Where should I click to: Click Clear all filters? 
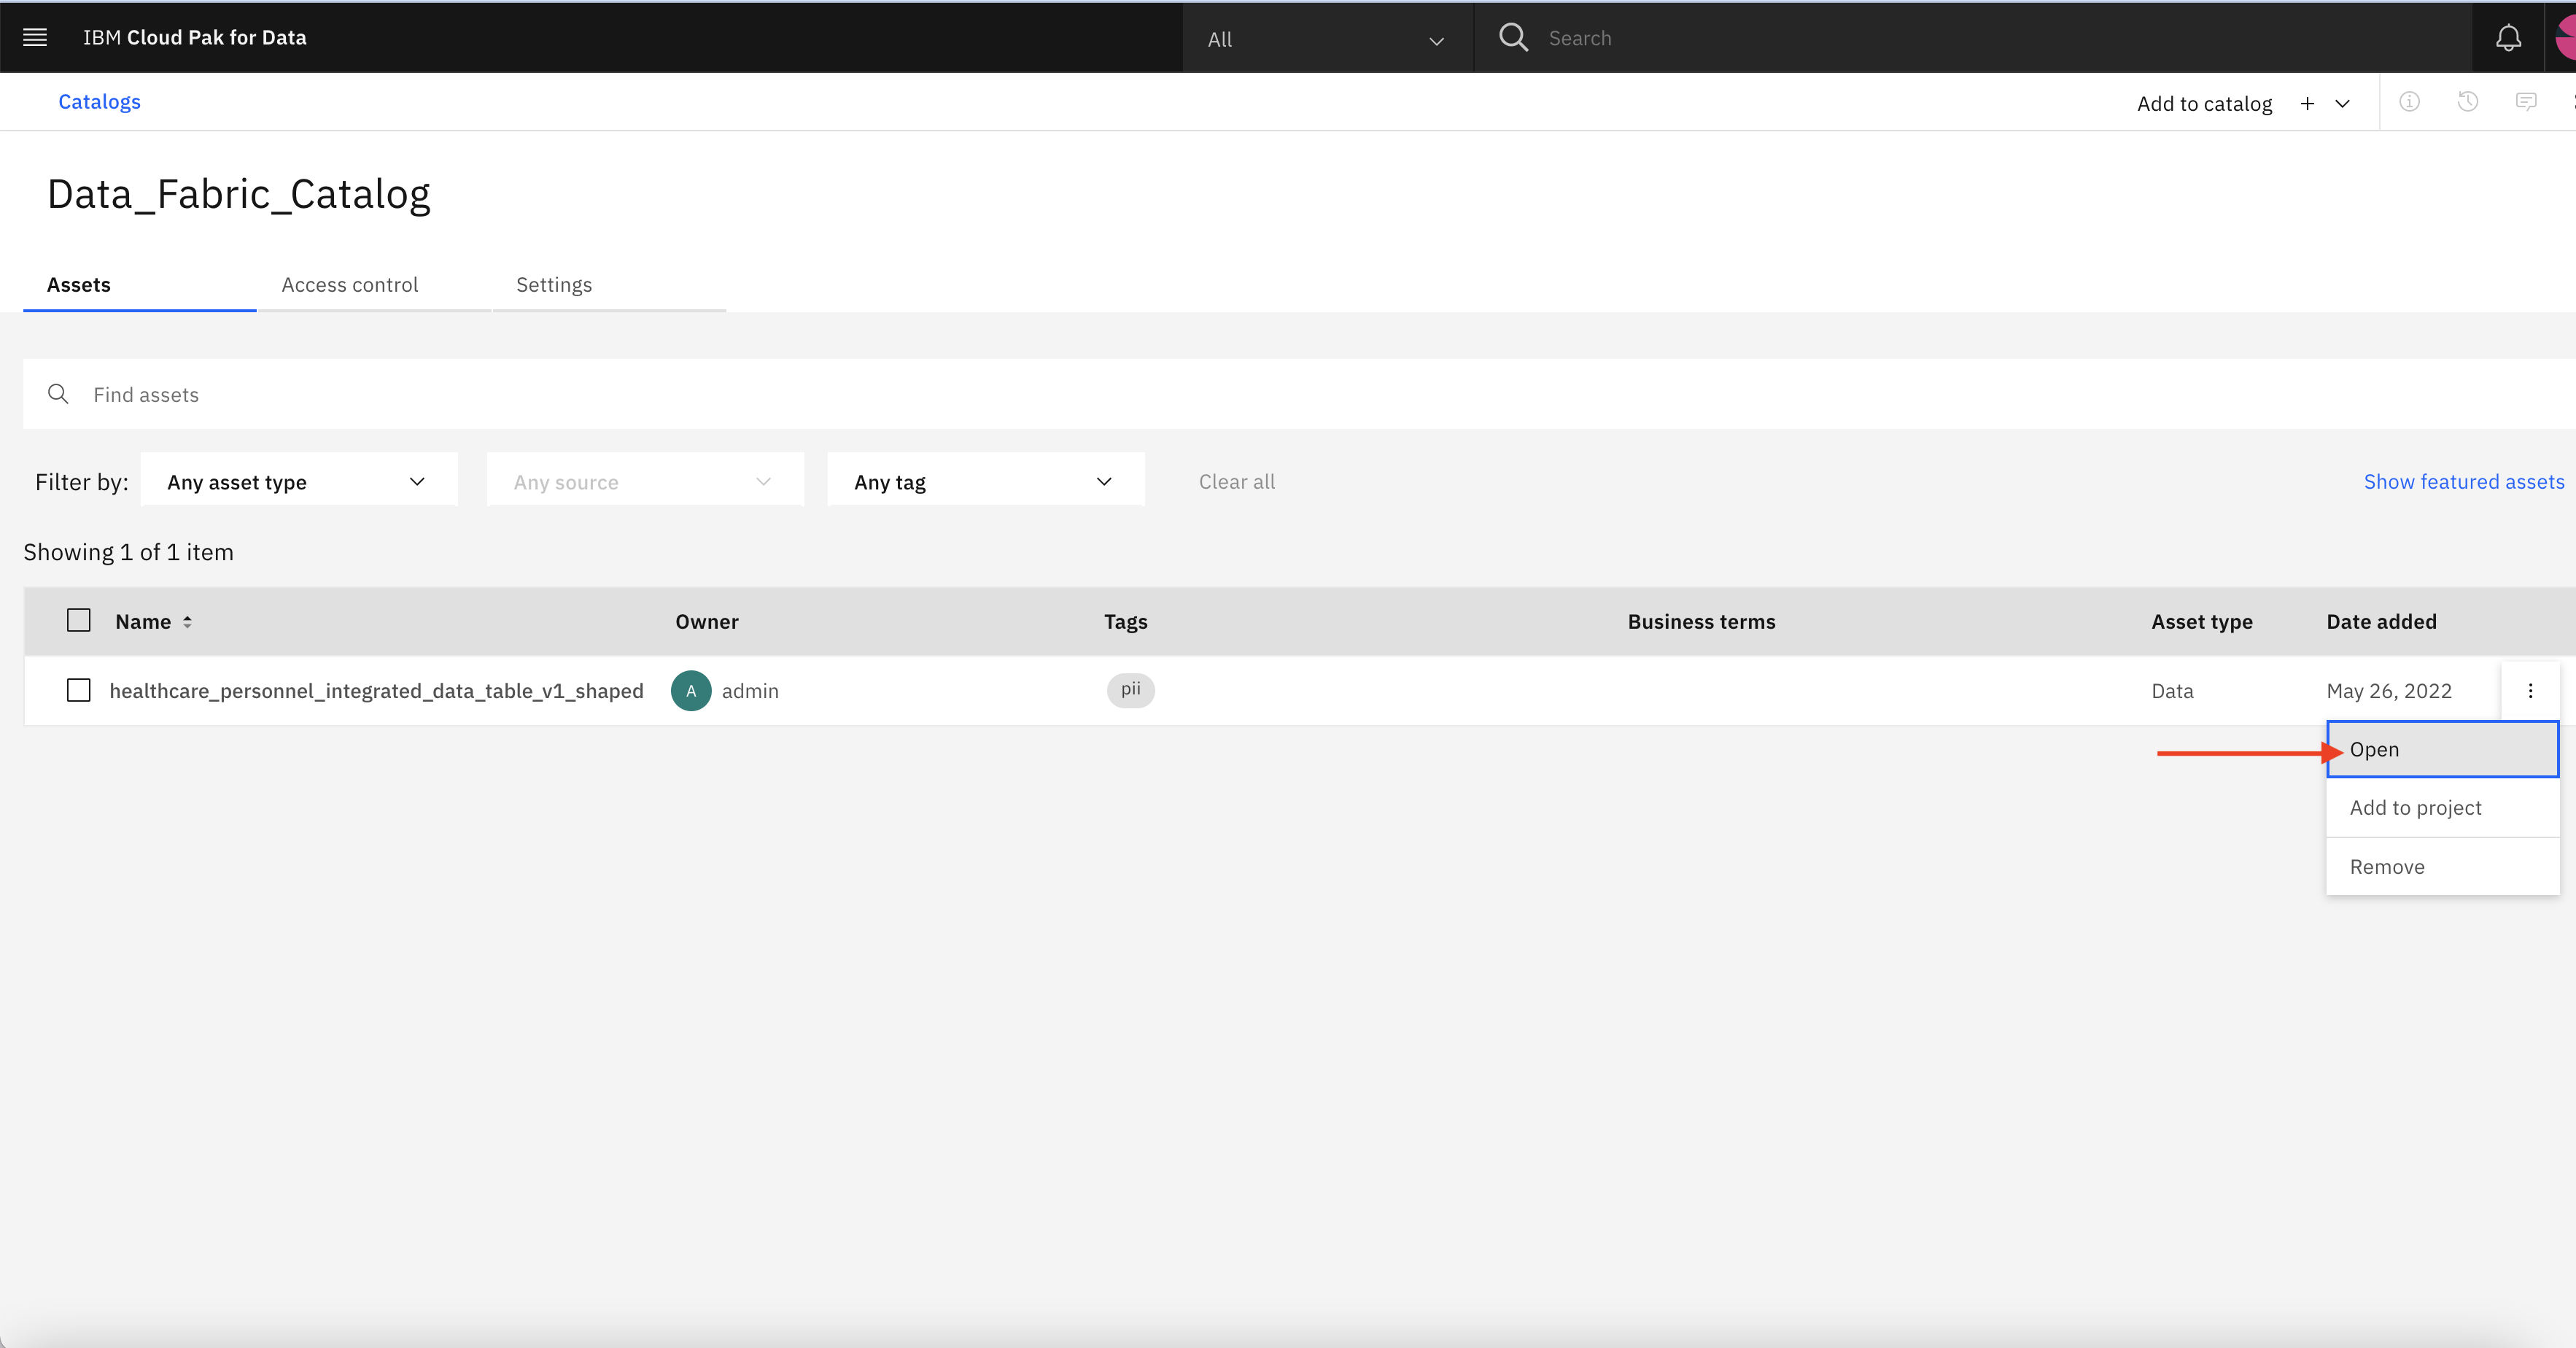pyautogui.click(x=1237, y=482)
